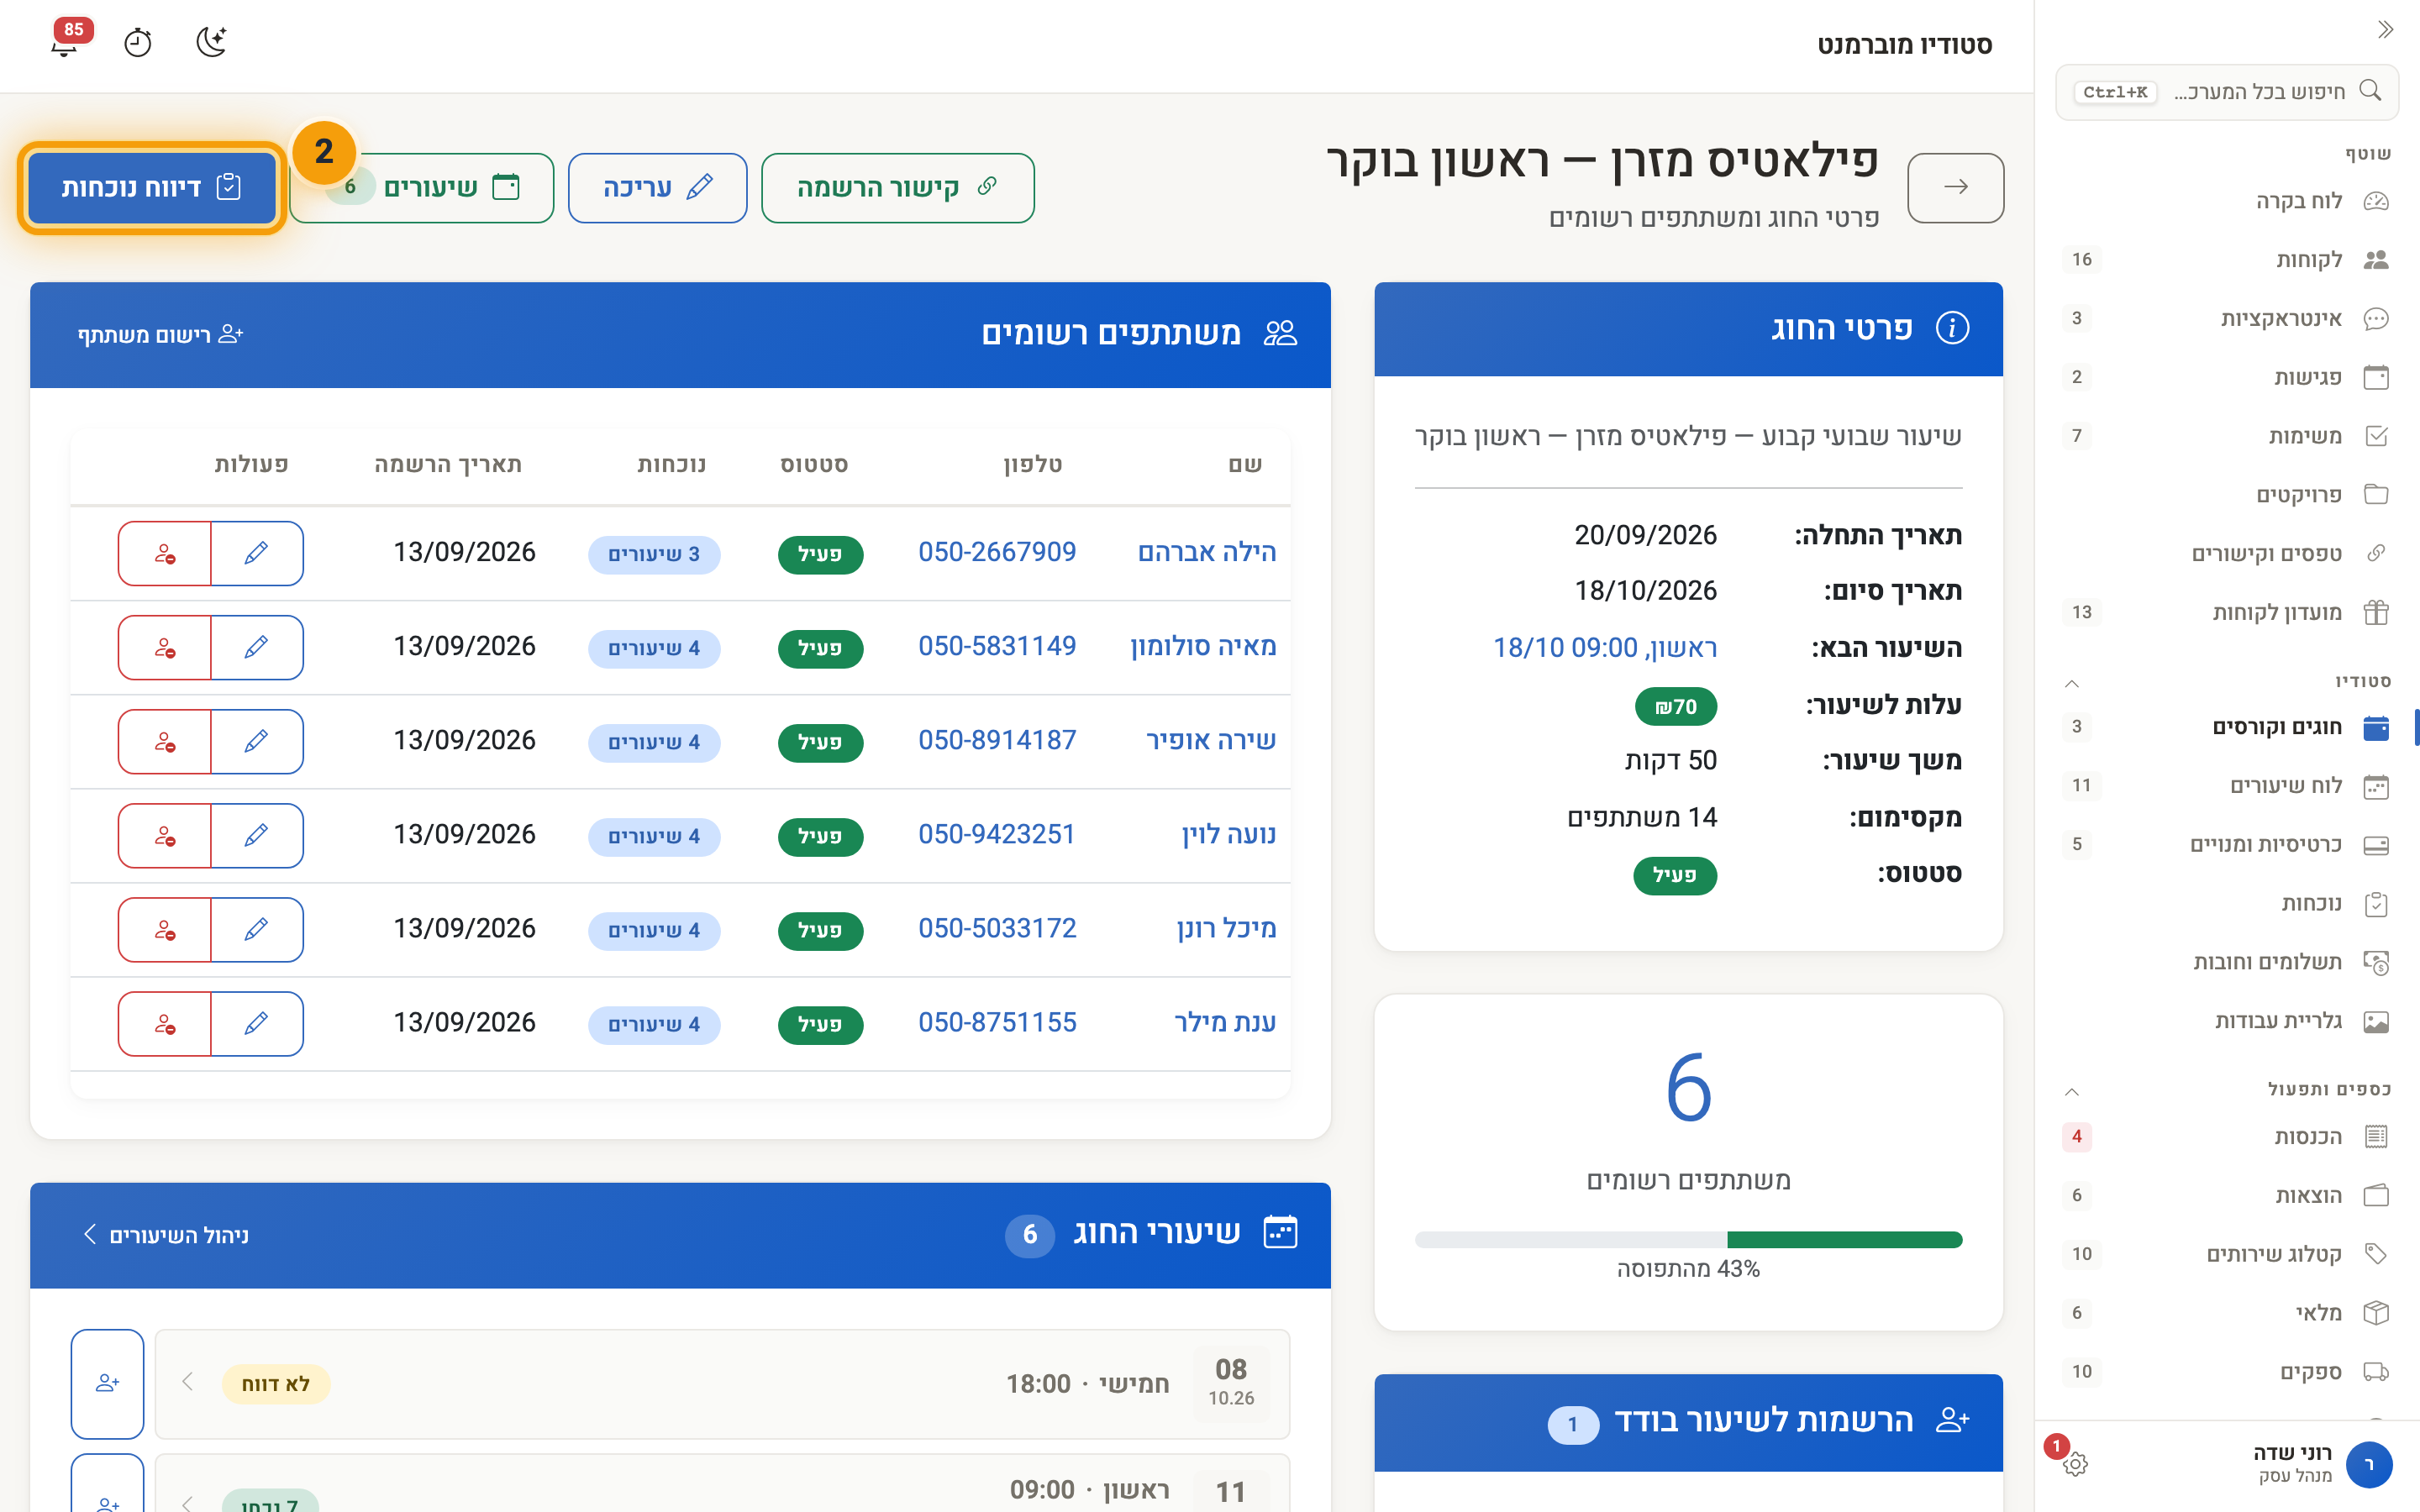Open ענת מילר participant name link
The width and height of the screenshot is (2420, 1512).
1225,1022
